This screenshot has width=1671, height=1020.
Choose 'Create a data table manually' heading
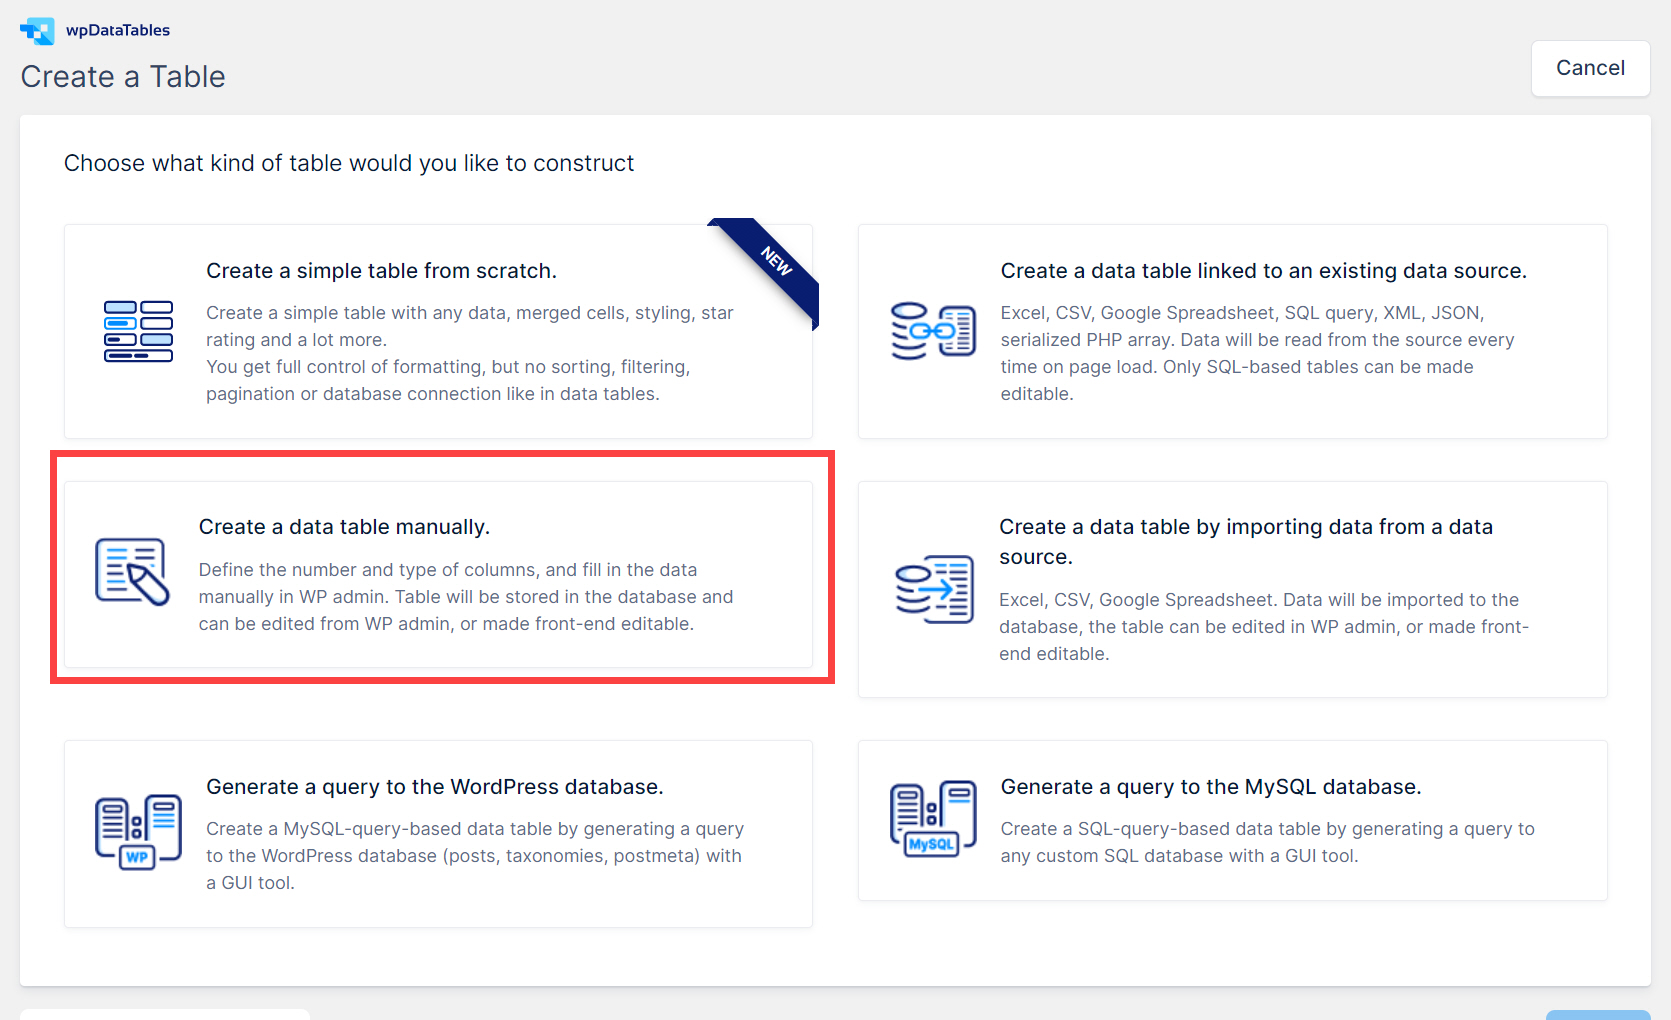pyautogui.click(x=344, y=527)
